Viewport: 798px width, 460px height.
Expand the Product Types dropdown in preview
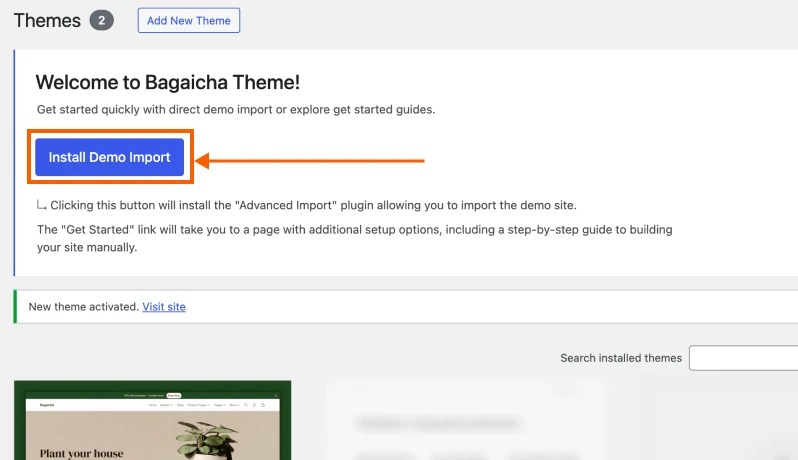pyautogui.click(x=197, y=405)
